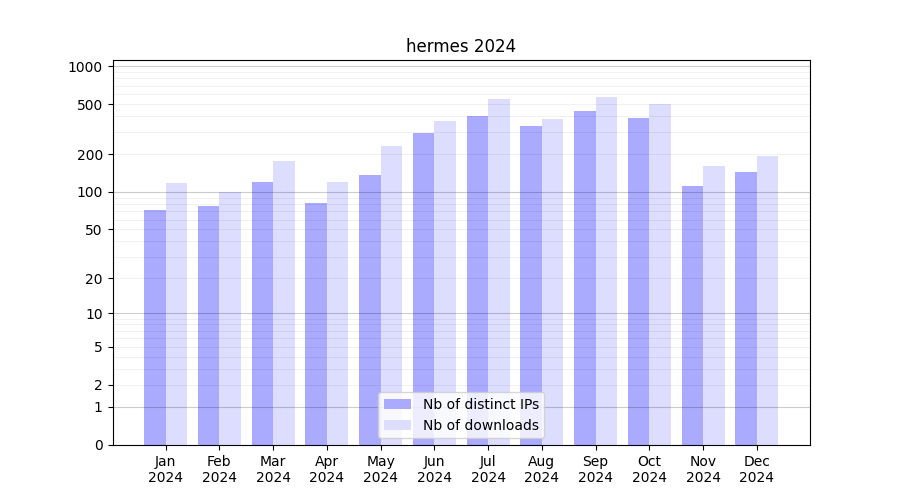The image size is (900, 500).
Task: Click the light 'Nb of downloads' legend swatch
Action: coord(397,425)
